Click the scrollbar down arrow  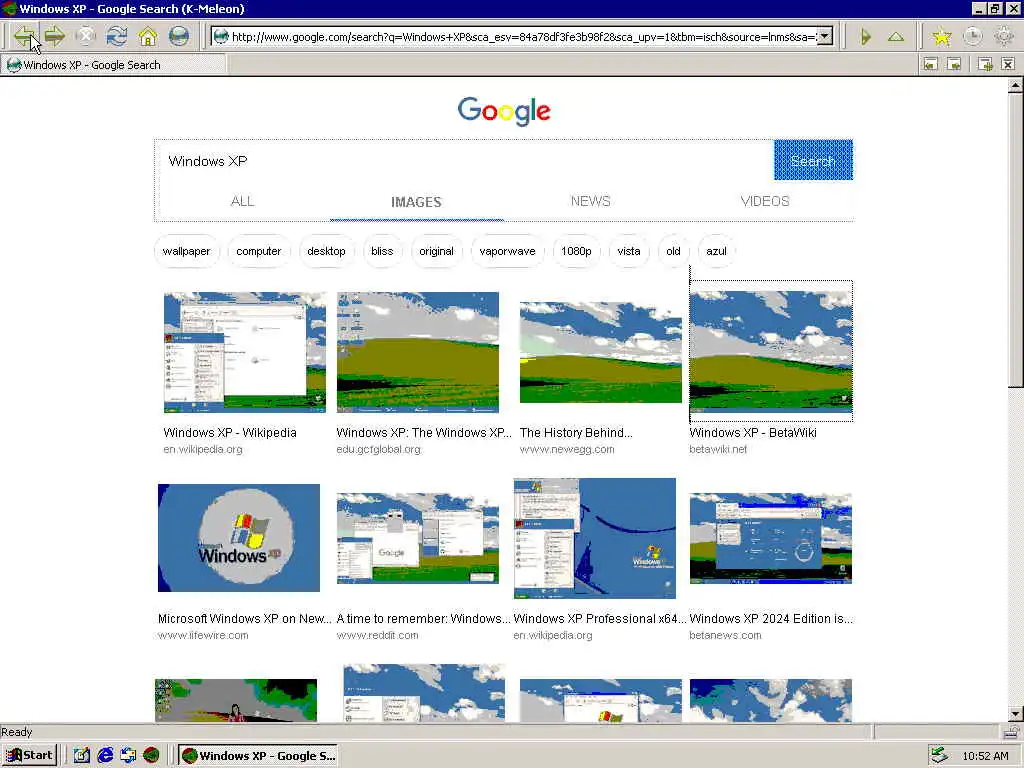click(x=1015, y=714)
